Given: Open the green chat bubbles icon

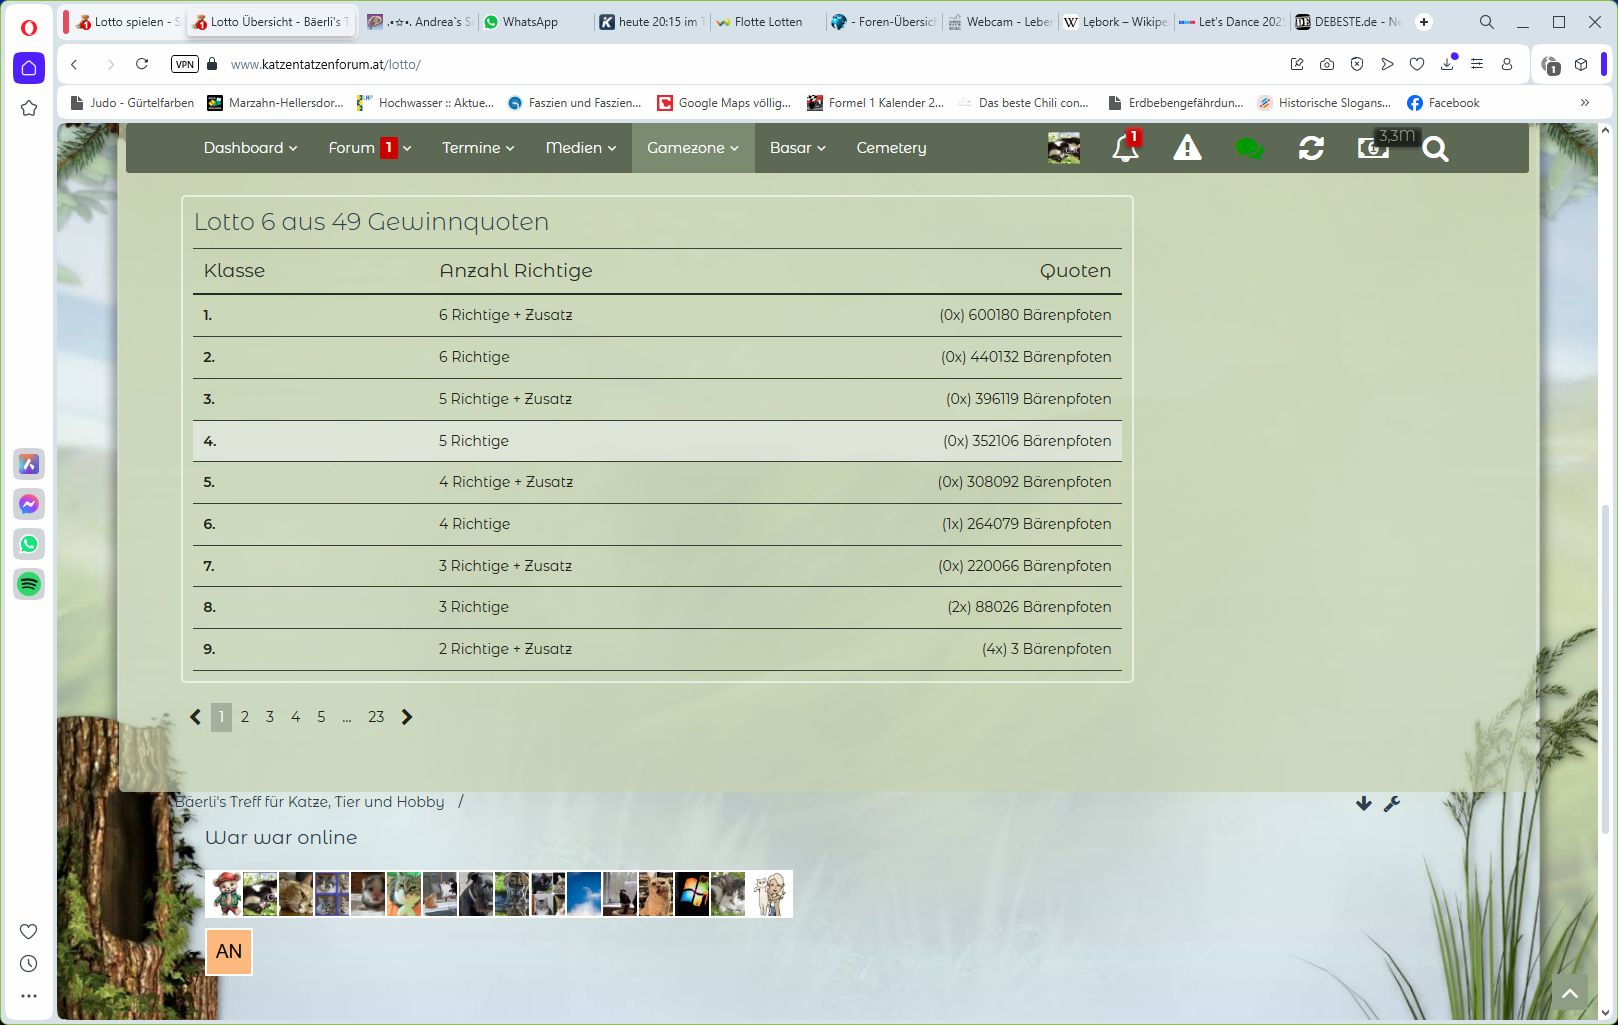Looking at the screenshot, I should point(1249,149).
